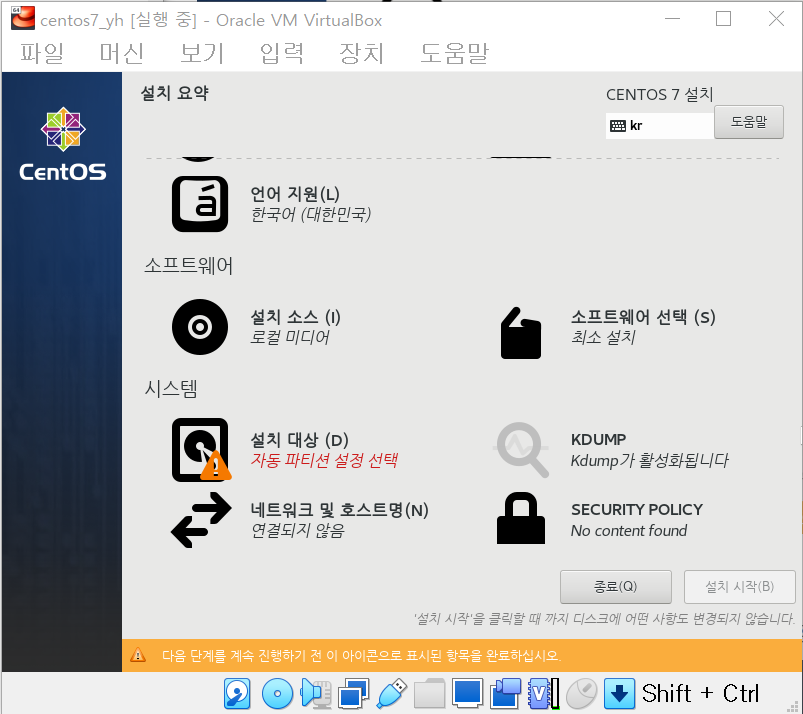Click red 자동 파티션 설정 선택 text
The height and width of the screenshot is (714, 803).
pyautogui.click(x=324, y=460)
